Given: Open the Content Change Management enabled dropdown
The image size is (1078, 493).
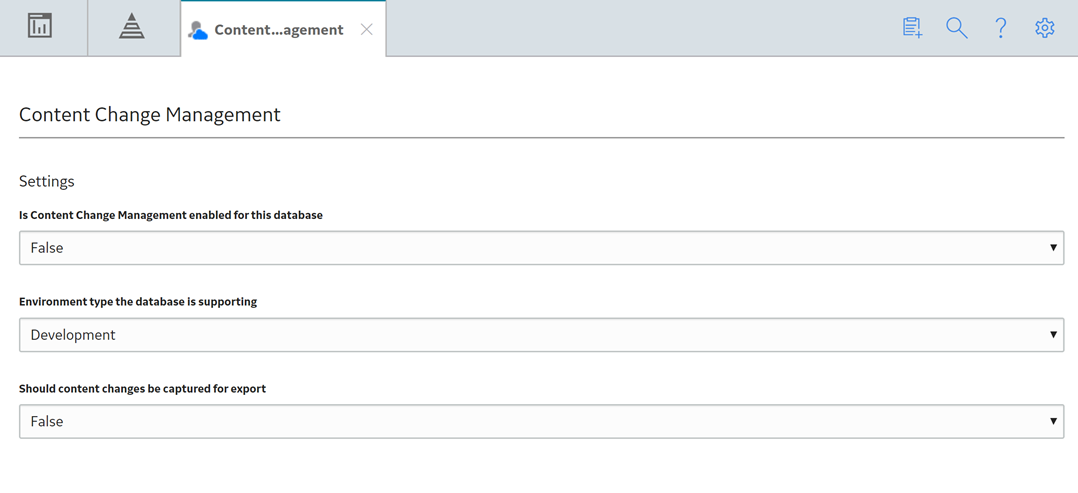Looking at the screenshot, I should pyautogui.click(x=542, y=248).
